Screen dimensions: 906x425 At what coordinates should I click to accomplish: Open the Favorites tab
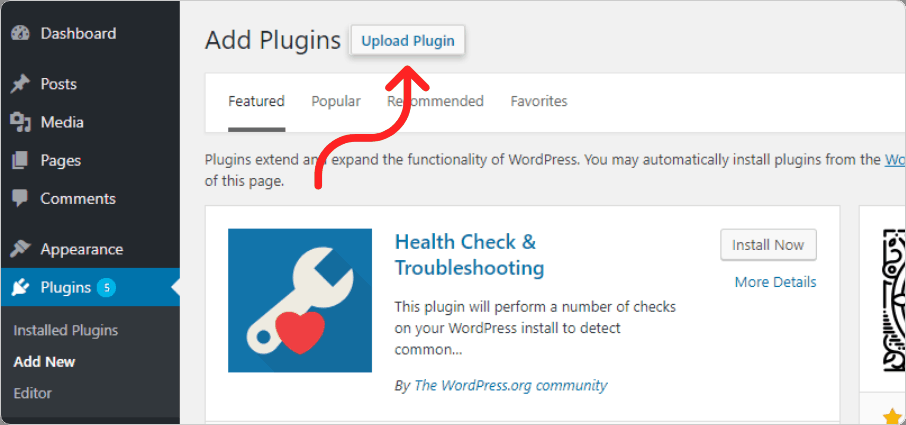point(539,102)
